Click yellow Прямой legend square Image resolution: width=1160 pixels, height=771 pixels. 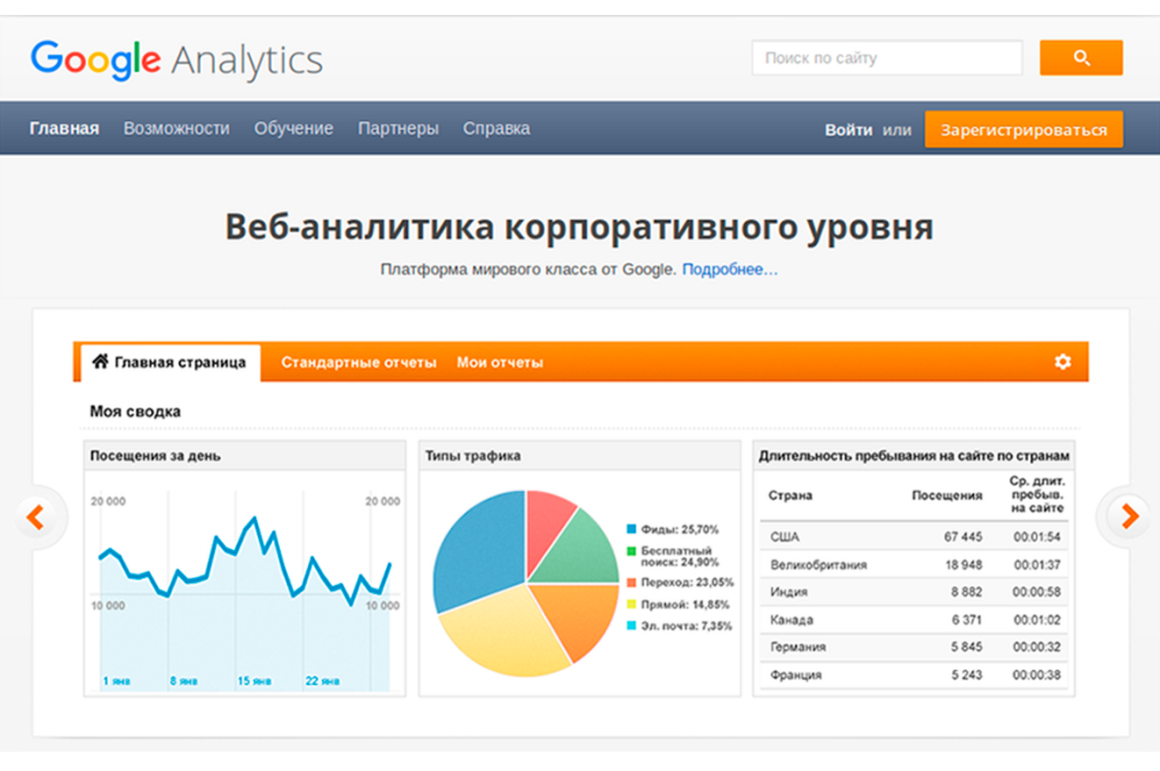click(631, 605)
